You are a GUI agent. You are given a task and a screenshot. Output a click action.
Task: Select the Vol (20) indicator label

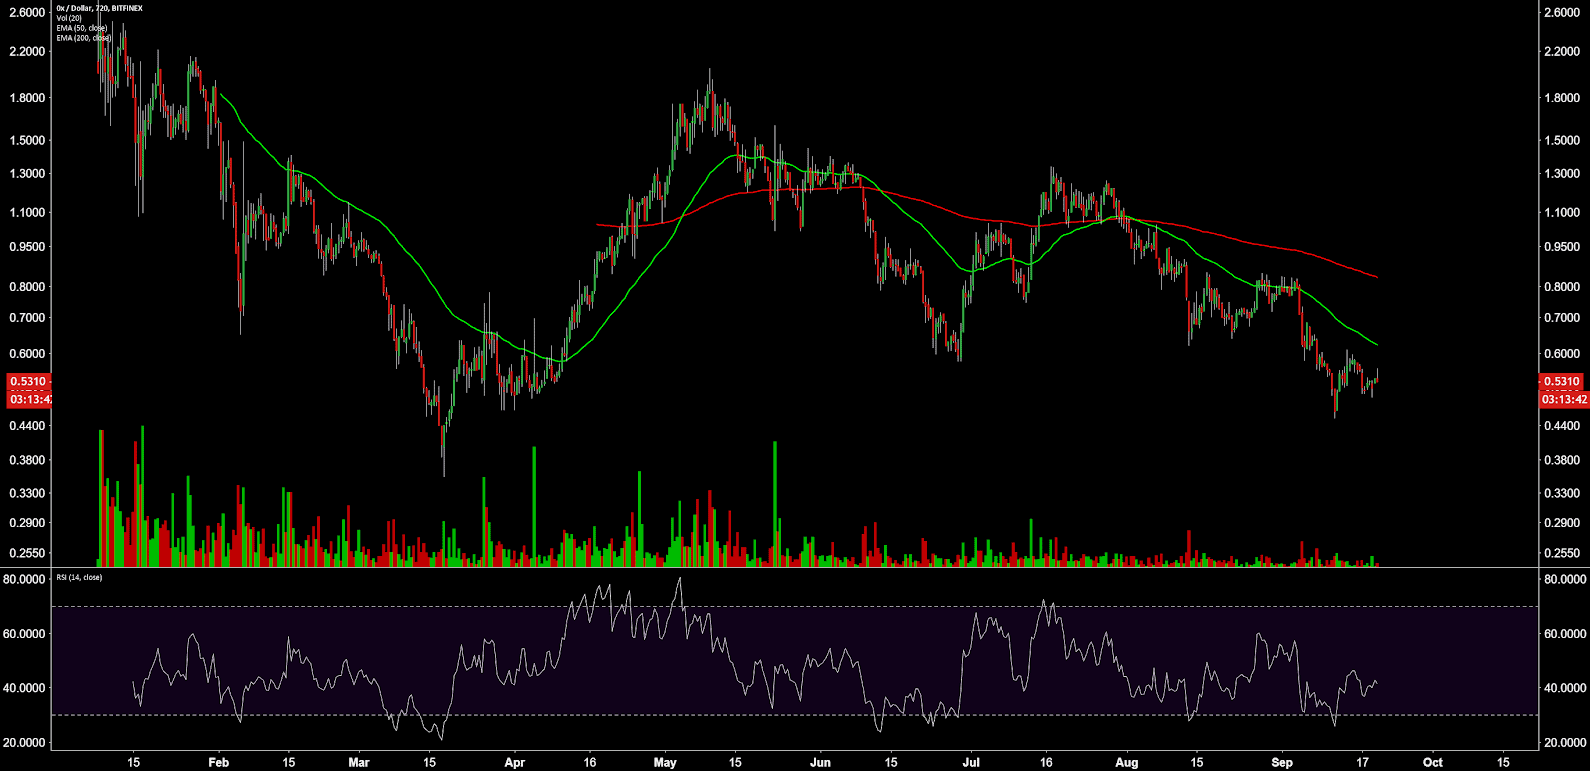pyautogui.click(x=69, y=18)
